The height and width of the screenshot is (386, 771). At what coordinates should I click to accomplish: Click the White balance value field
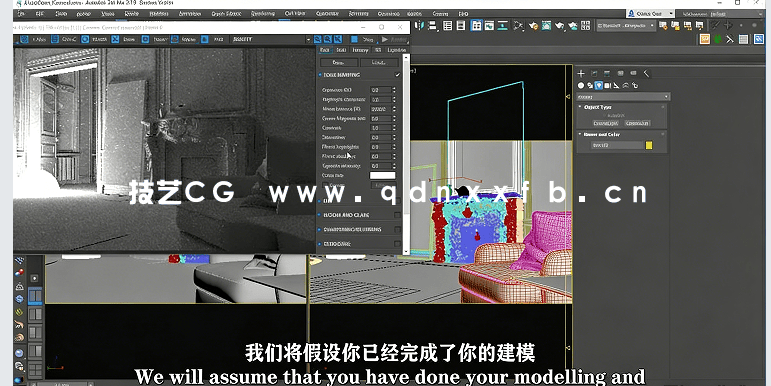pyautogui.click(x=381, y=109)
